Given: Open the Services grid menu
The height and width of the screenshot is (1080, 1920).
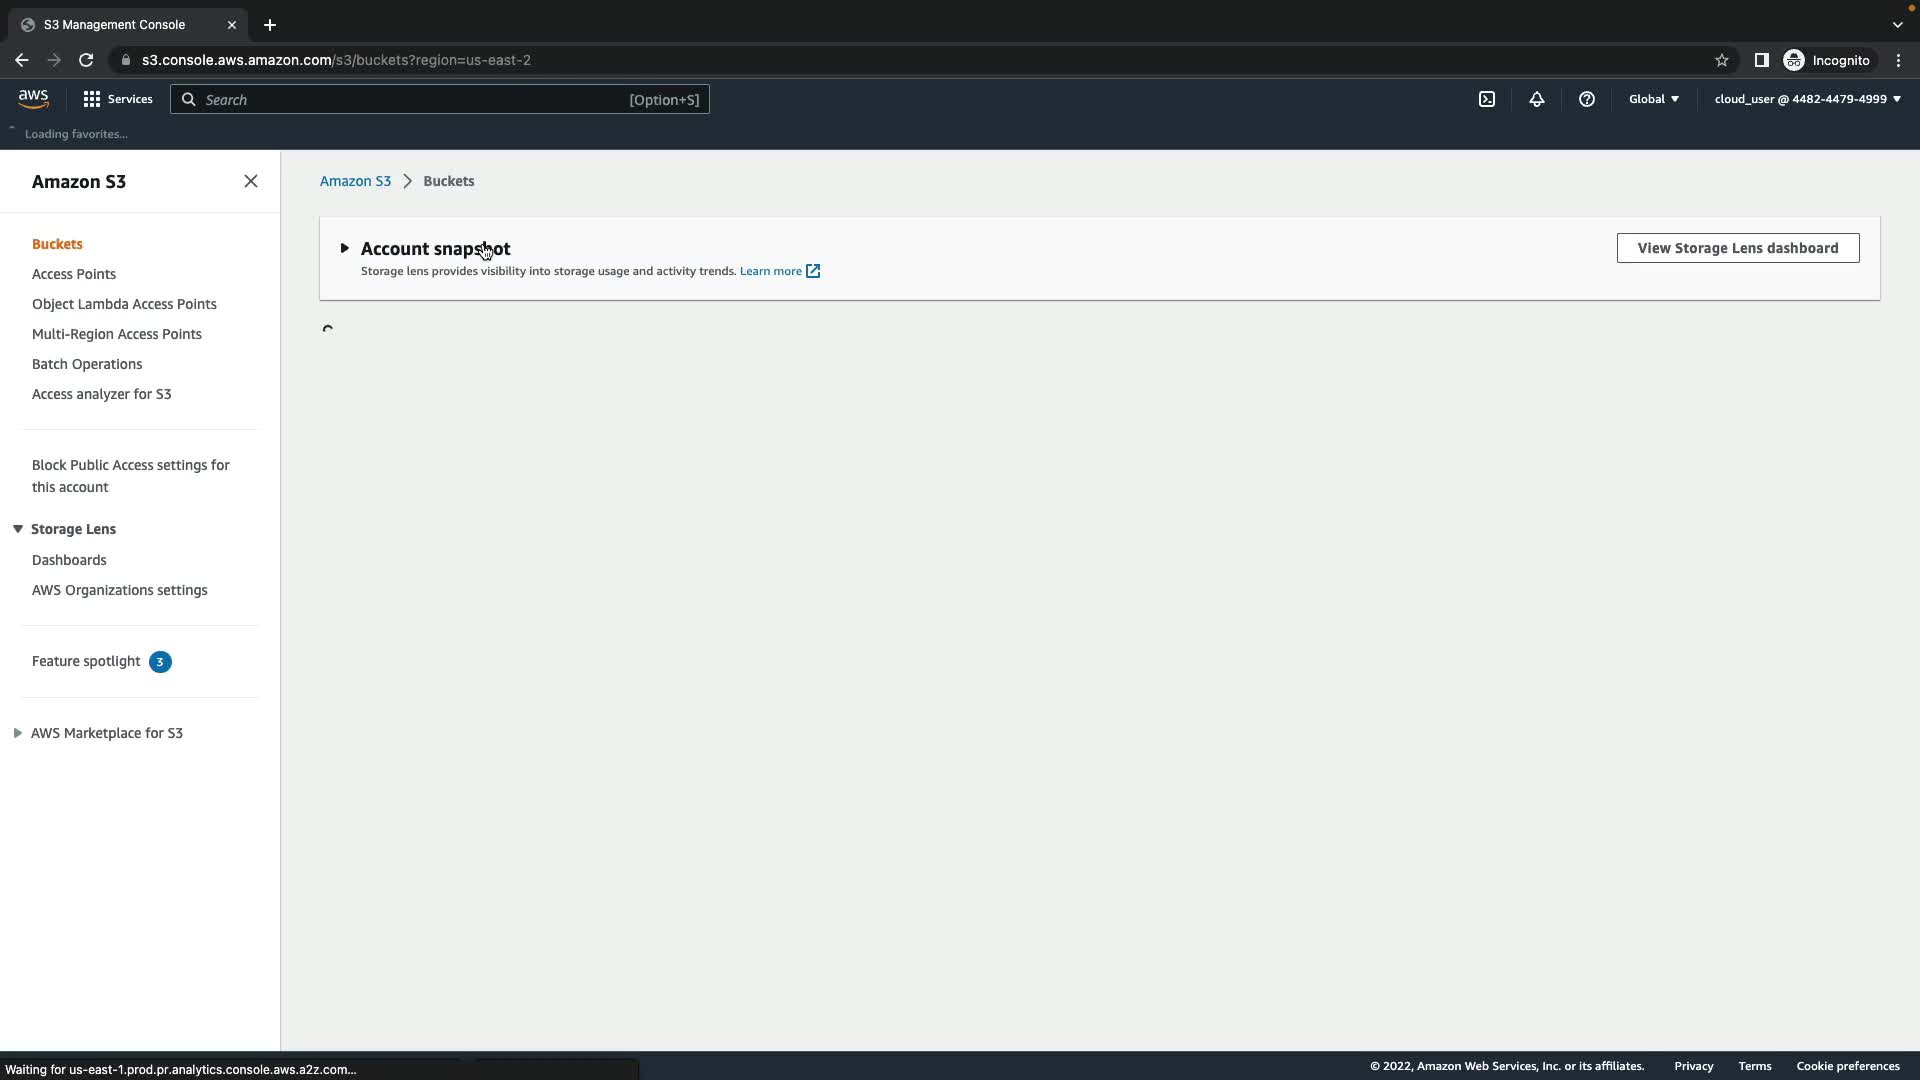Looking at the screenshot, I should (118, 99).
